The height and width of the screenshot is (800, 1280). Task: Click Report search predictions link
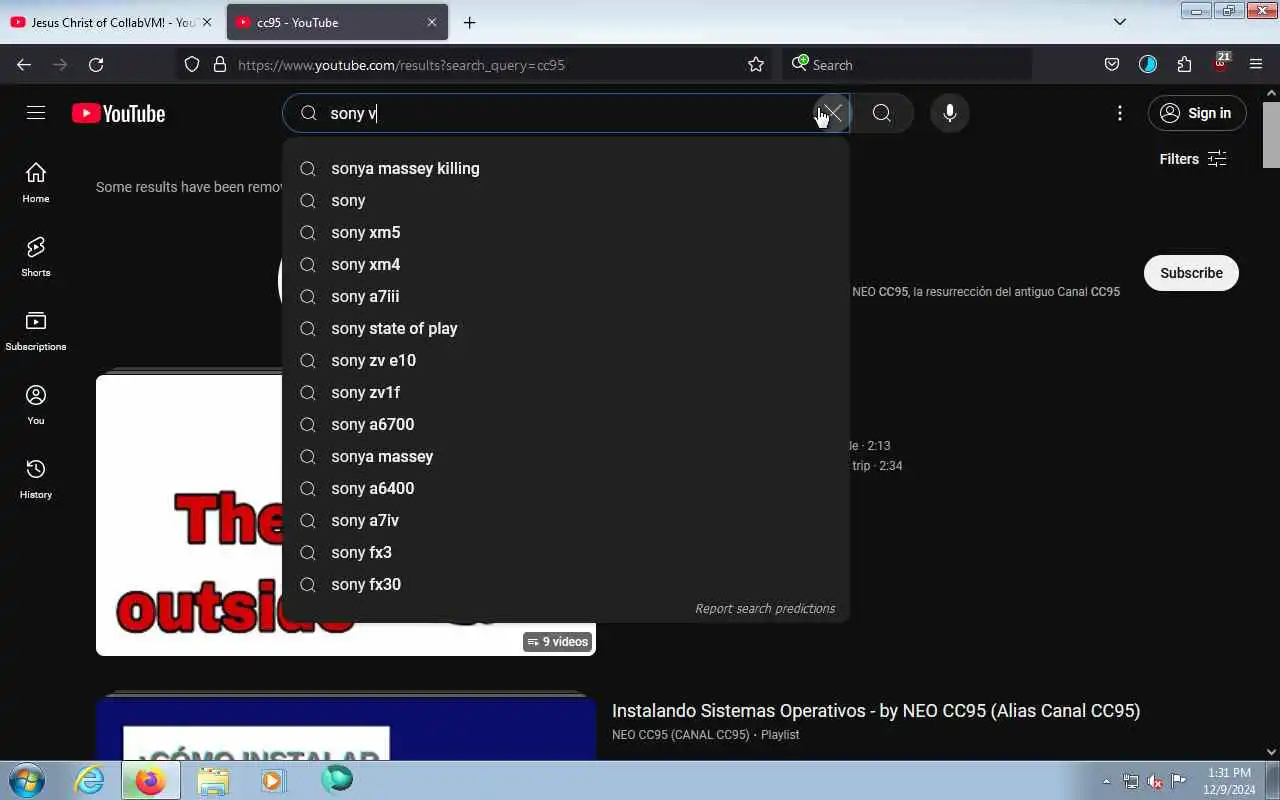tap(765, 608)
